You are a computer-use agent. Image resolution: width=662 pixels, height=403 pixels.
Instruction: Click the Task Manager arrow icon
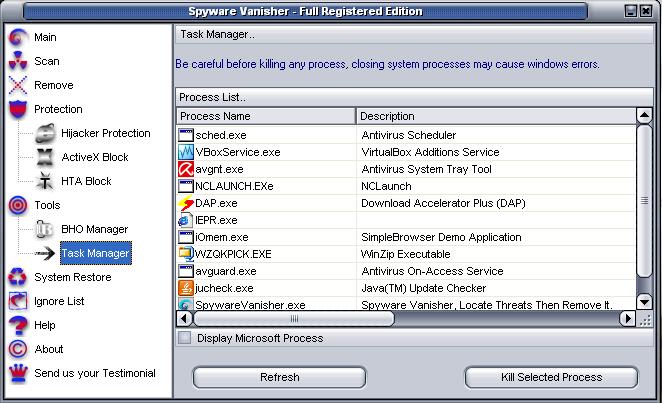tap(45, 253)
